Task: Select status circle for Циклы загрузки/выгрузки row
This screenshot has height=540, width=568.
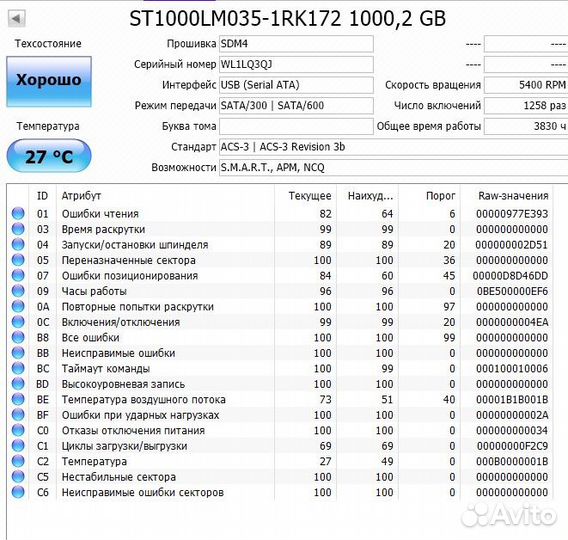Action: point(18,445)
